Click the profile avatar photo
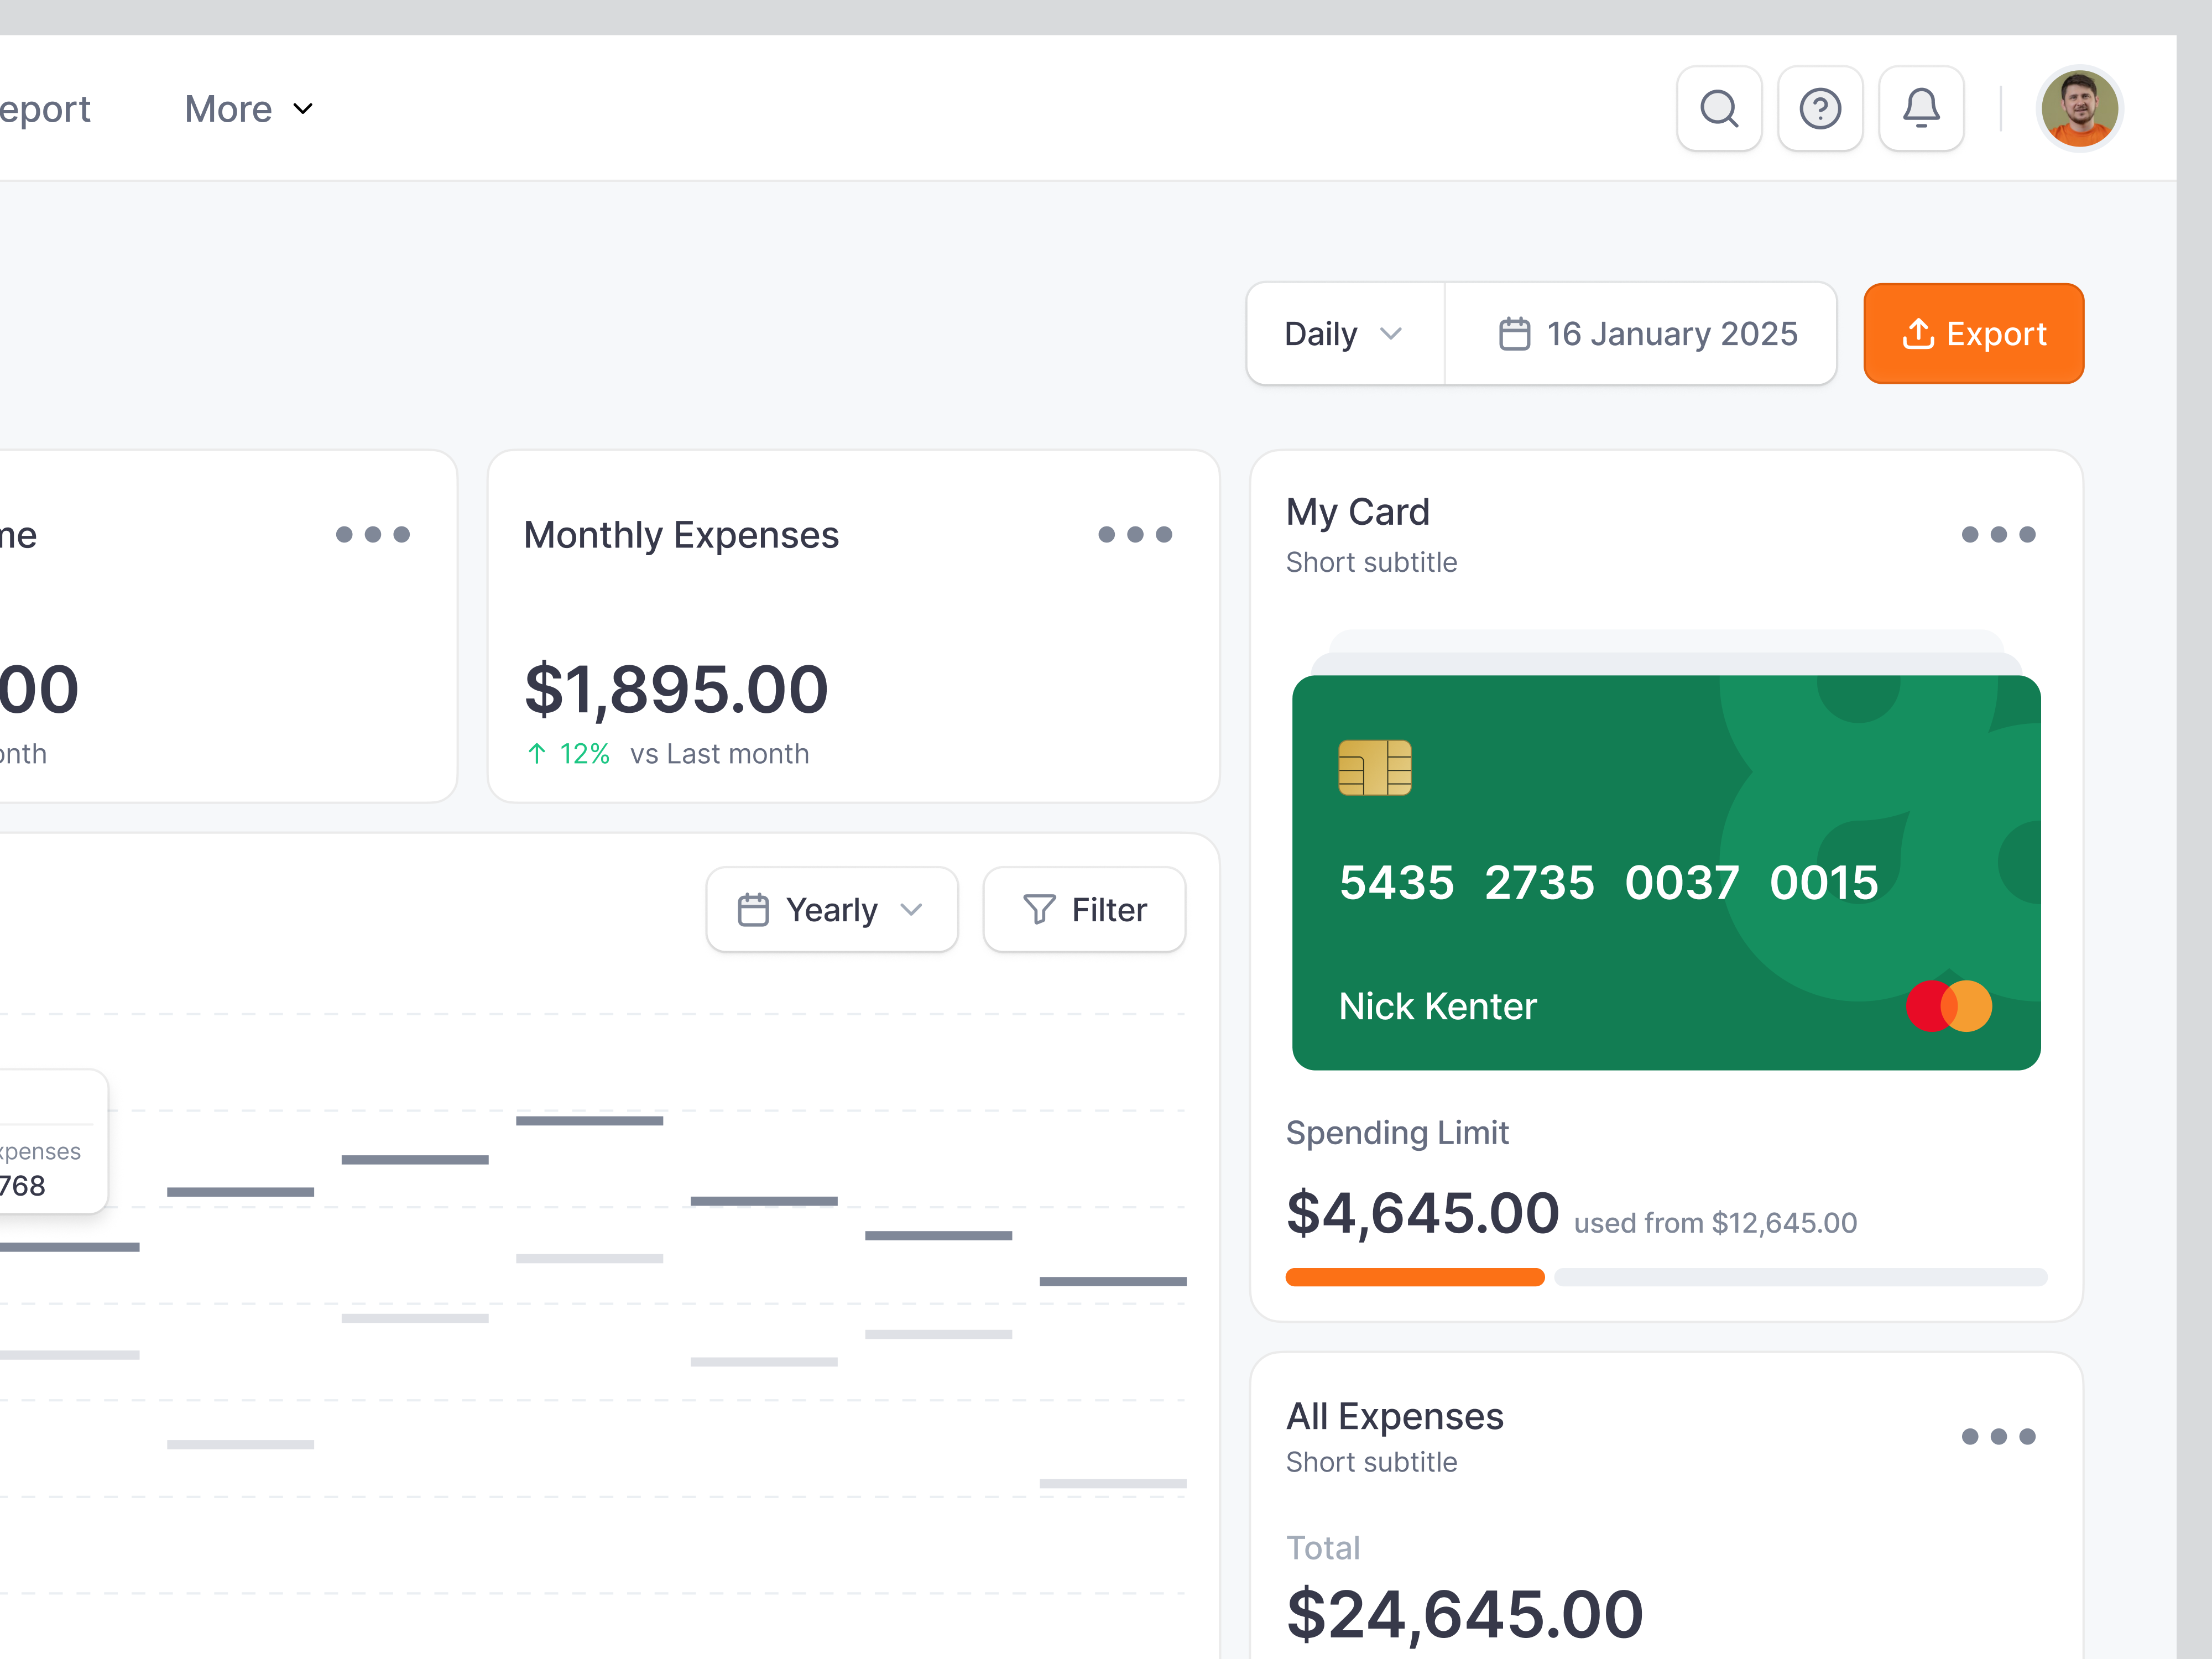The height and width of the screenshot is (1659, 2212). pos(2079,108)
